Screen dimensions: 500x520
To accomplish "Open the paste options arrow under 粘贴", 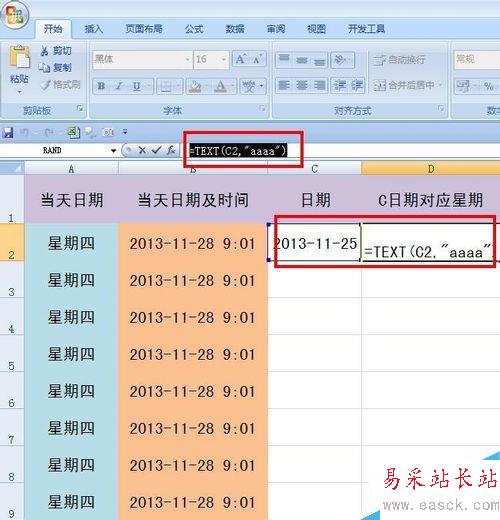I will pyautogui.click(x=19, y=91).
